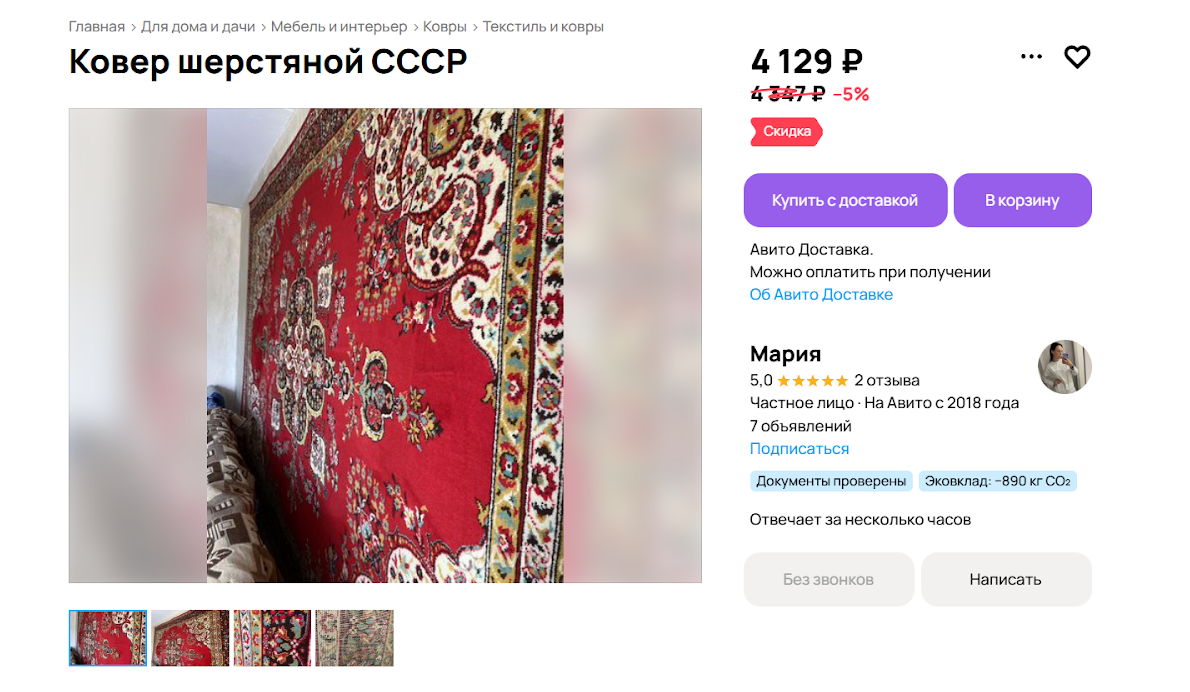Image resolution: width=1190 pixels, height=692 pixels.
Task: Add the carpet В корзину
Action: (1022, 200)
